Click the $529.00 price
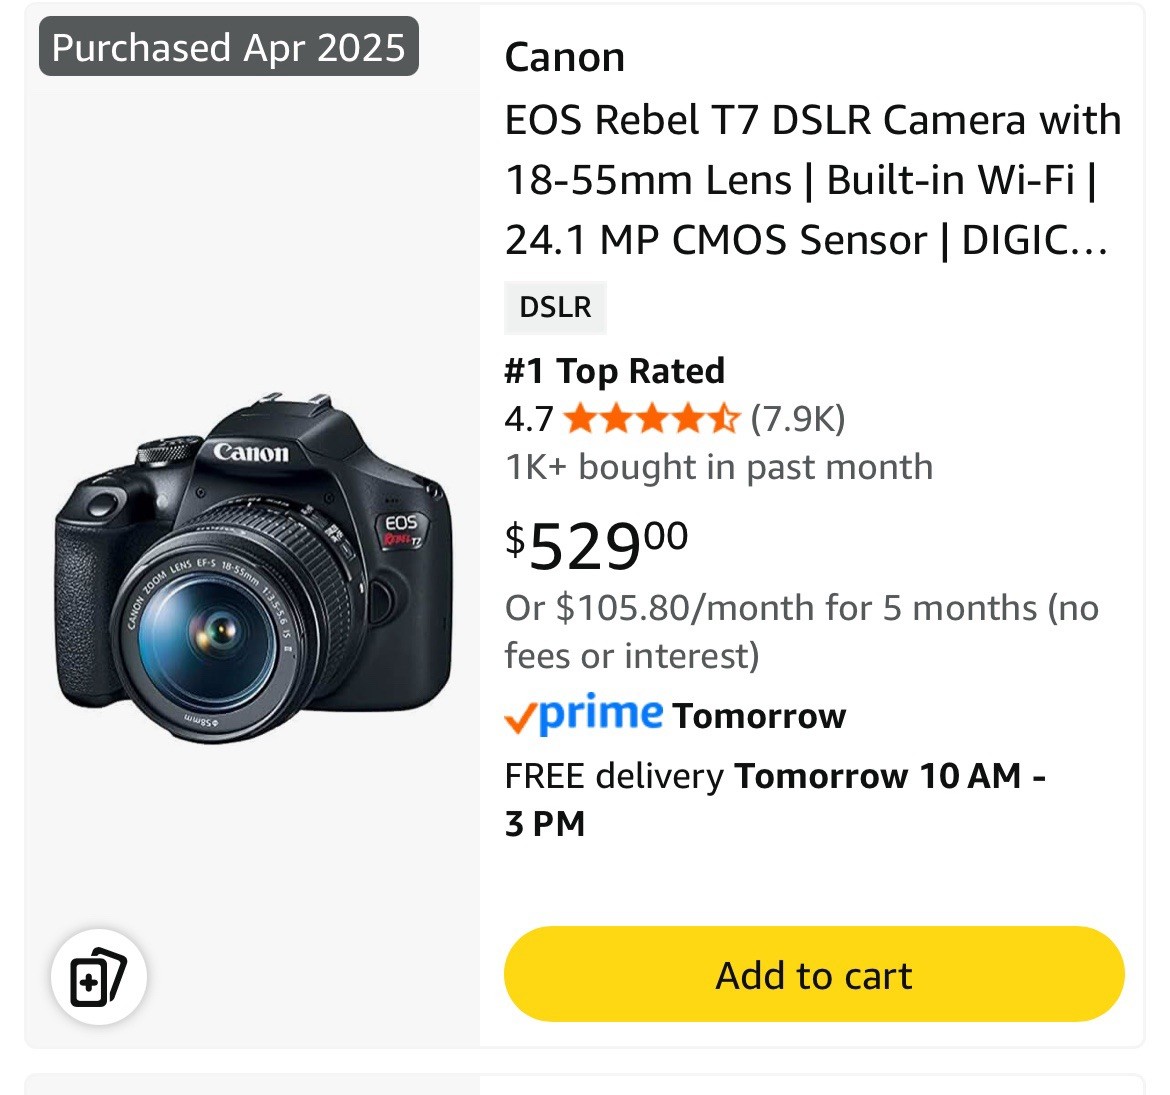The width and height of the screenshot is (1170, 1095). tap(596, 545)
